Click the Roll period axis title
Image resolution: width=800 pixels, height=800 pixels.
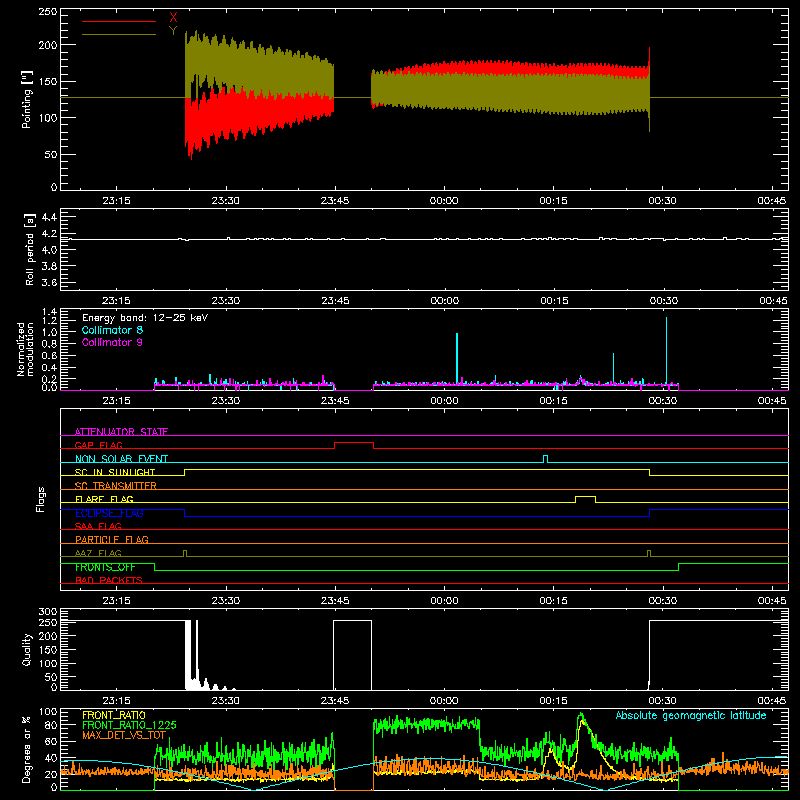[x=30, y=249]
